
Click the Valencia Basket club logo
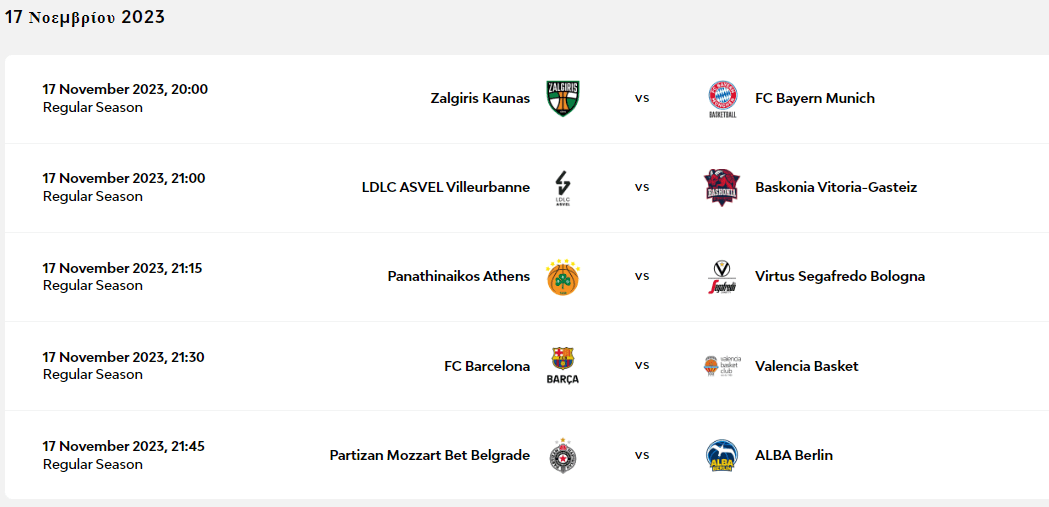tap(722, 366)
